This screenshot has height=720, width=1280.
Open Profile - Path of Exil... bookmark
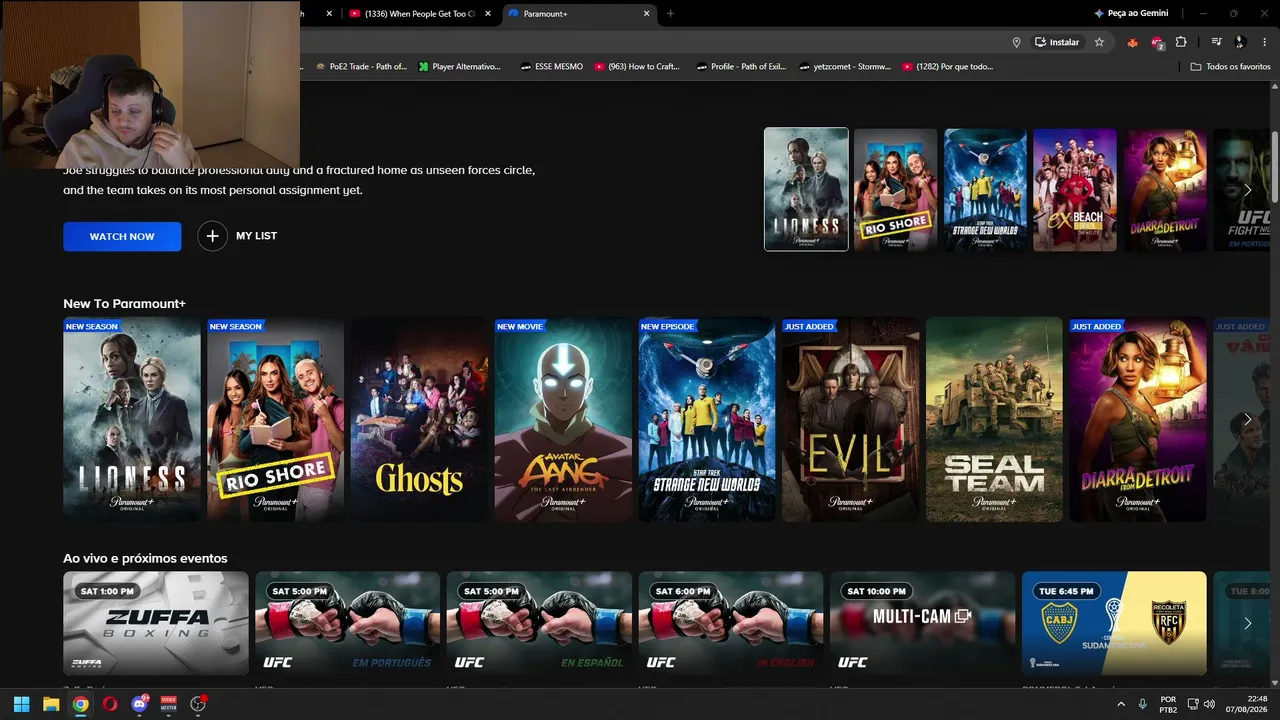[741, 67]
